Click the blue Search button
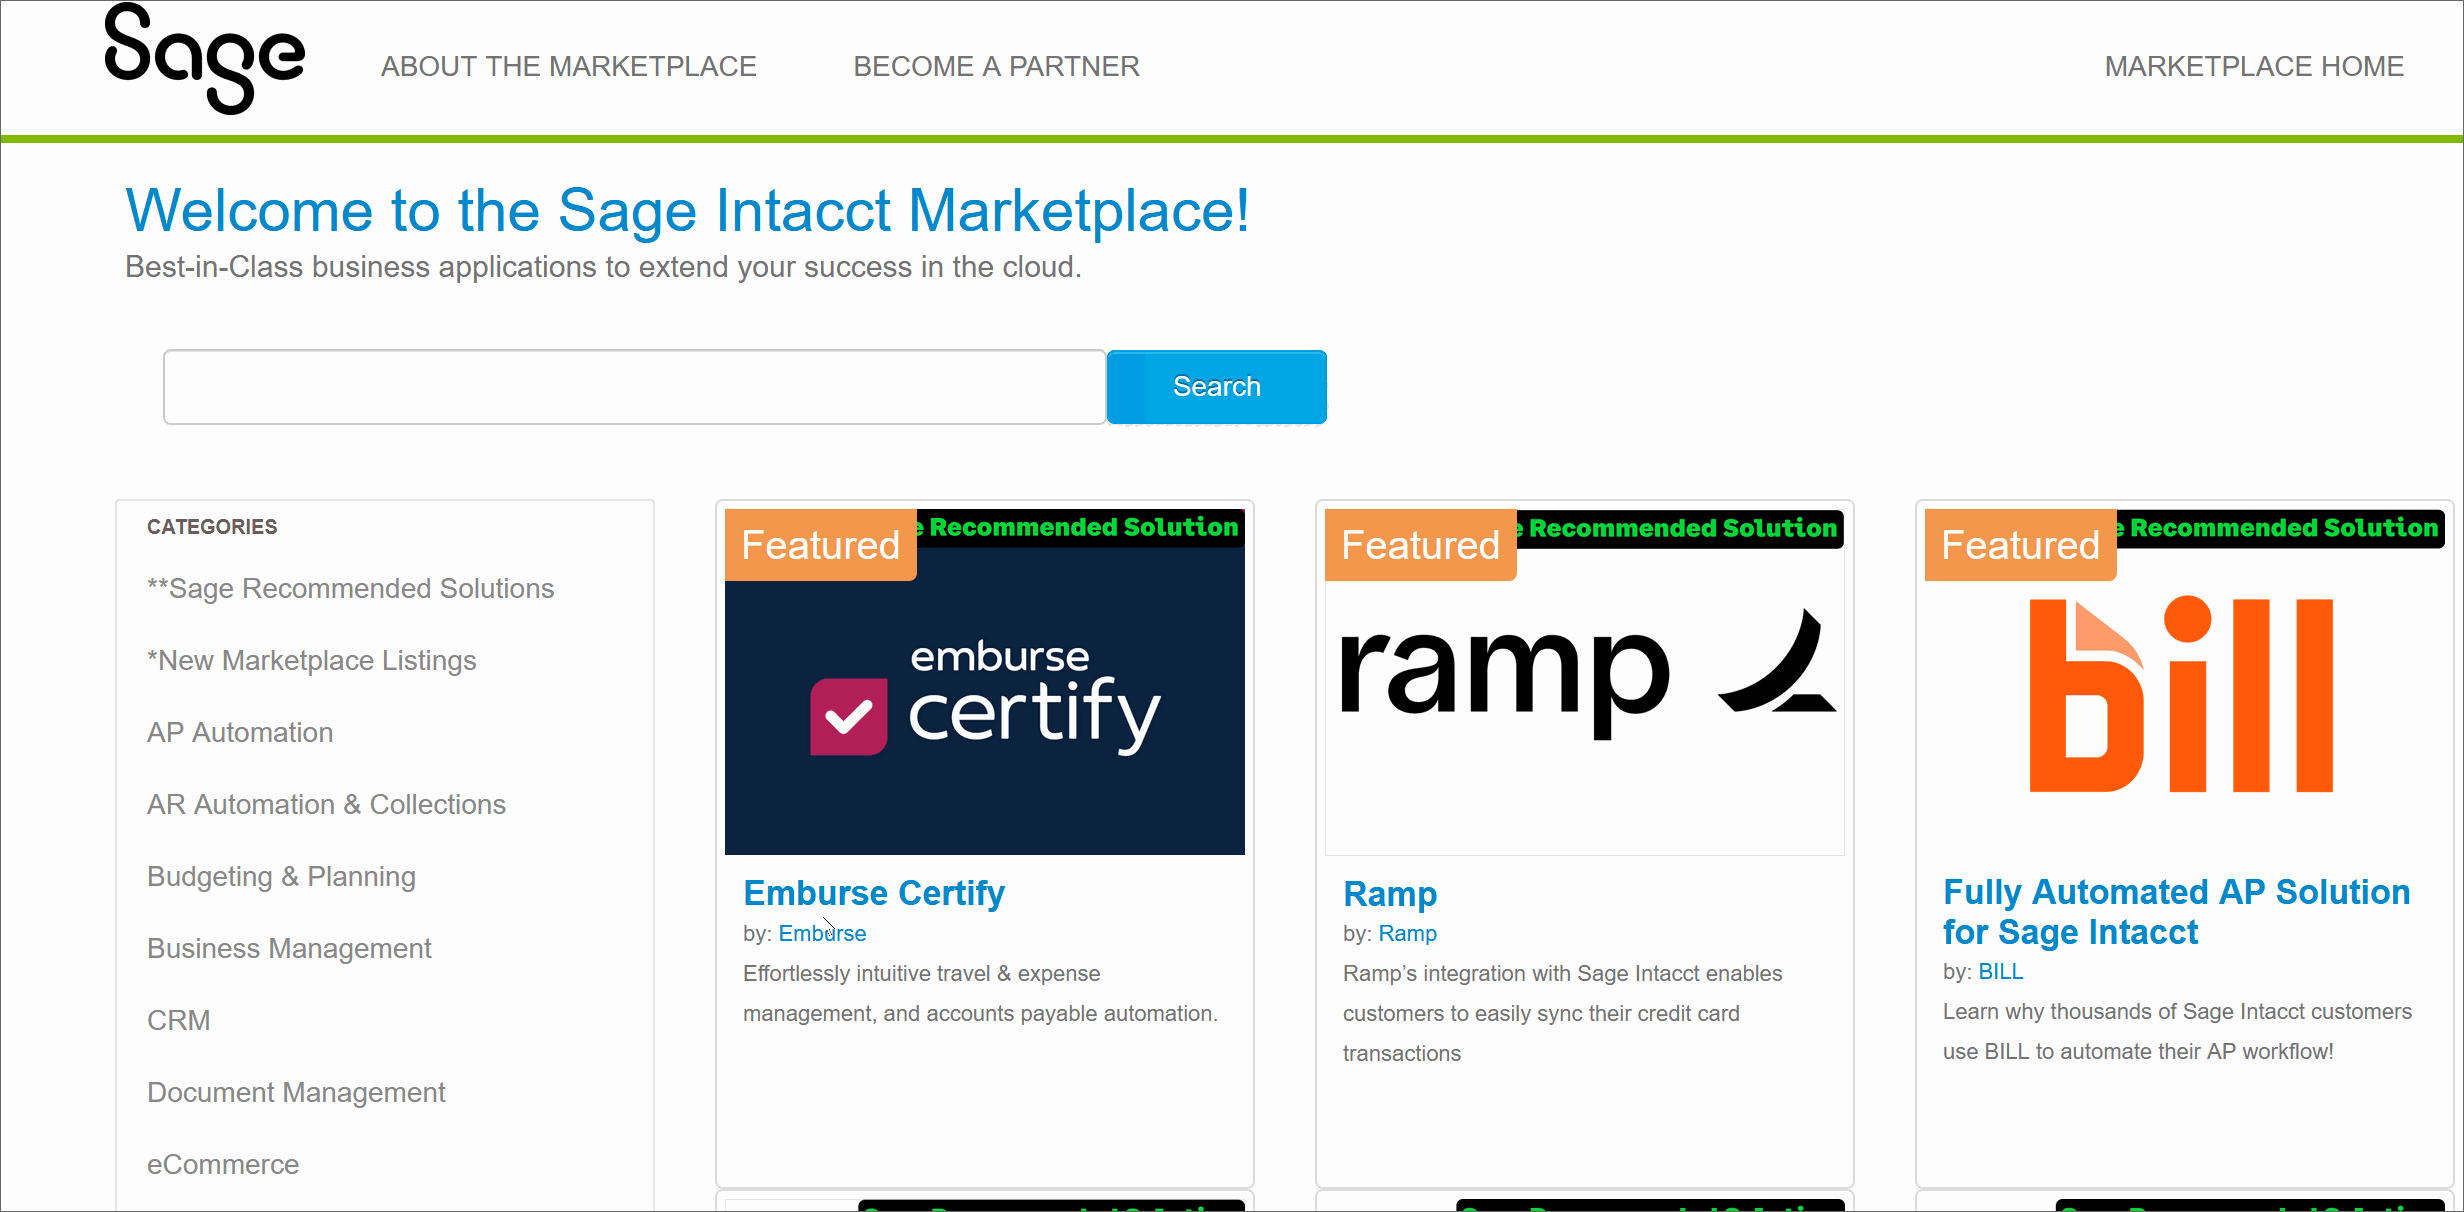 pos(1217,387)
